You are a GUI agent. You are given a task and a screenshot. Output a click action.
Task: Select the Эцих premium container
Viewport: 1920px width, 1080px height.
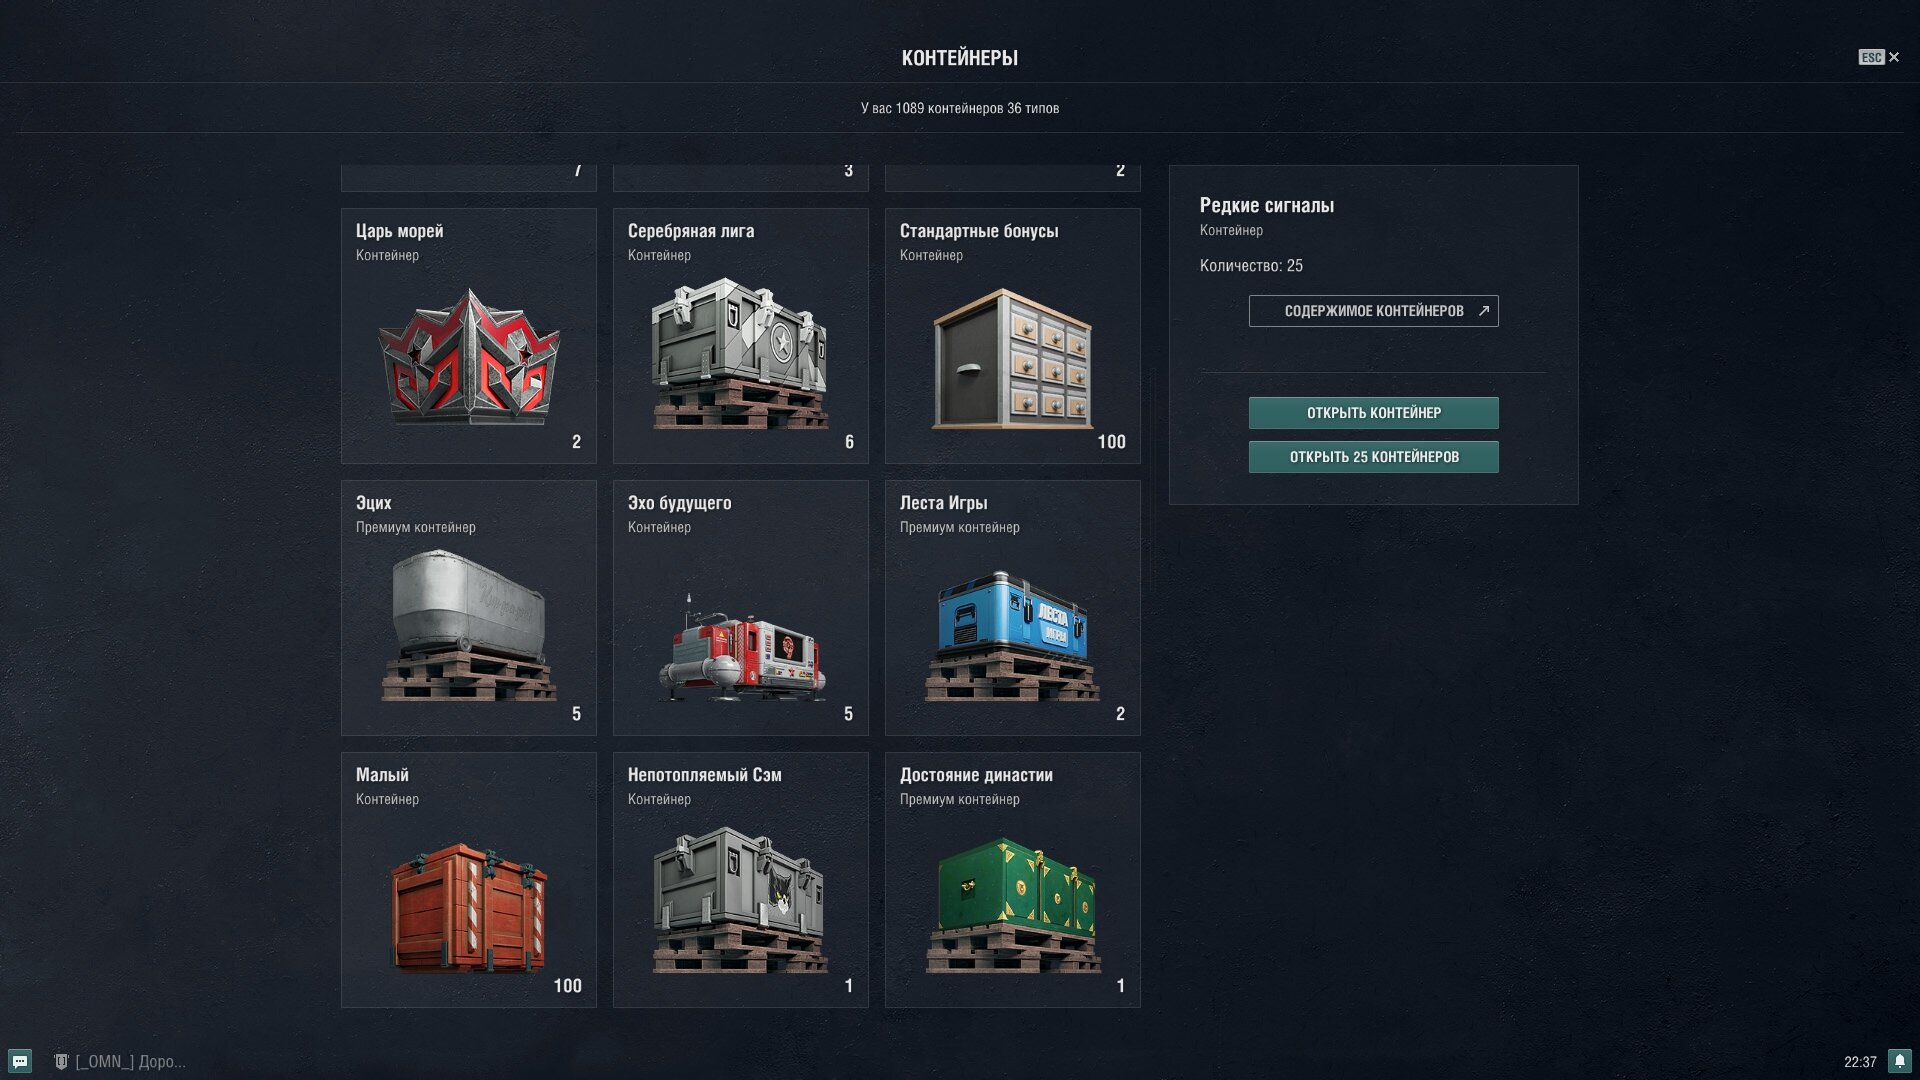click(x=469, y=608)
